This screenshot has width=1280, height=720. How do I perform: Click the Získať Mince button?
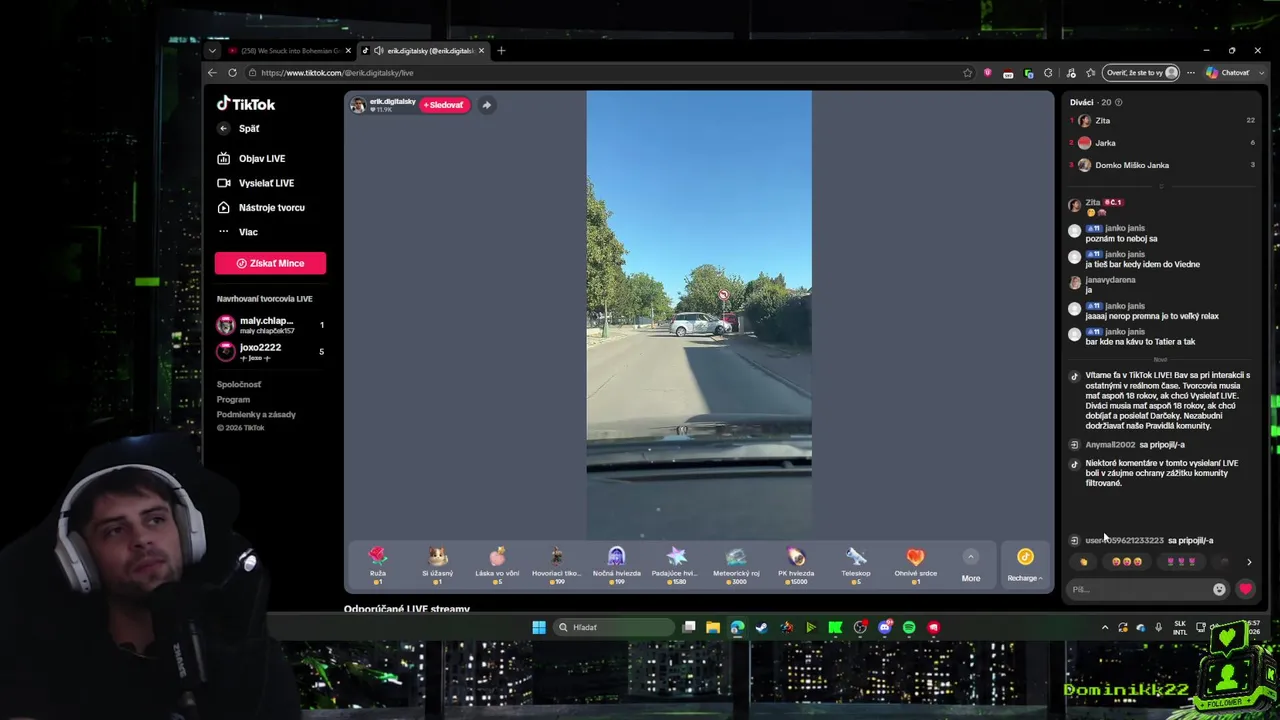pyautogui.click(x=270, y=263)
